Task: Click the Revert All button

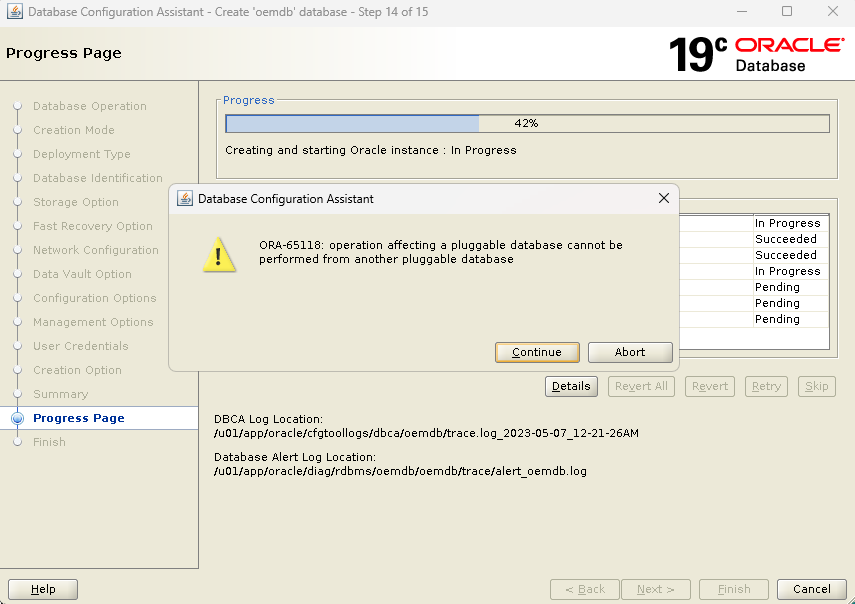Action: tap(641, 386)
